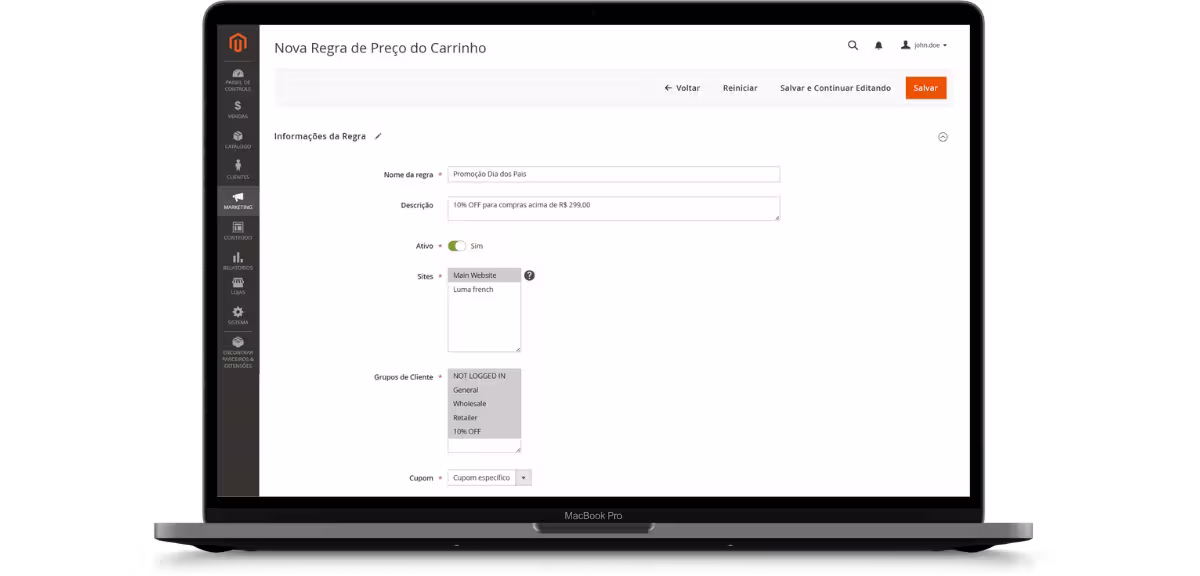Collapse the Informações da Regra section
Screen dimensions: 1200x576
tap(942, 137)
